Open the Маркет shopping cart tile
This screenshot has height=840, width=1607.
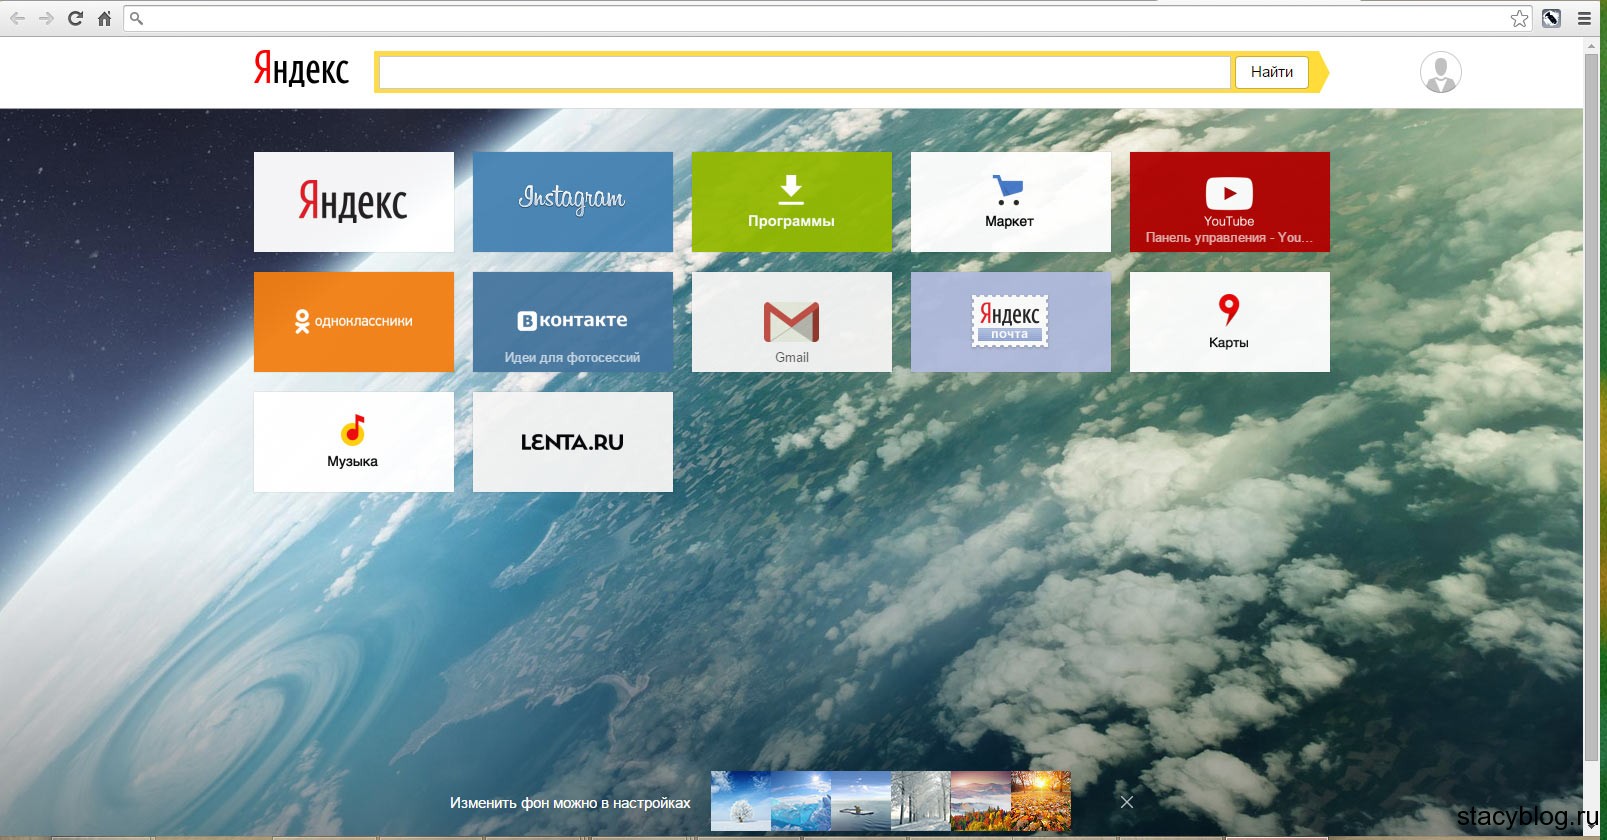(1011, 202)
